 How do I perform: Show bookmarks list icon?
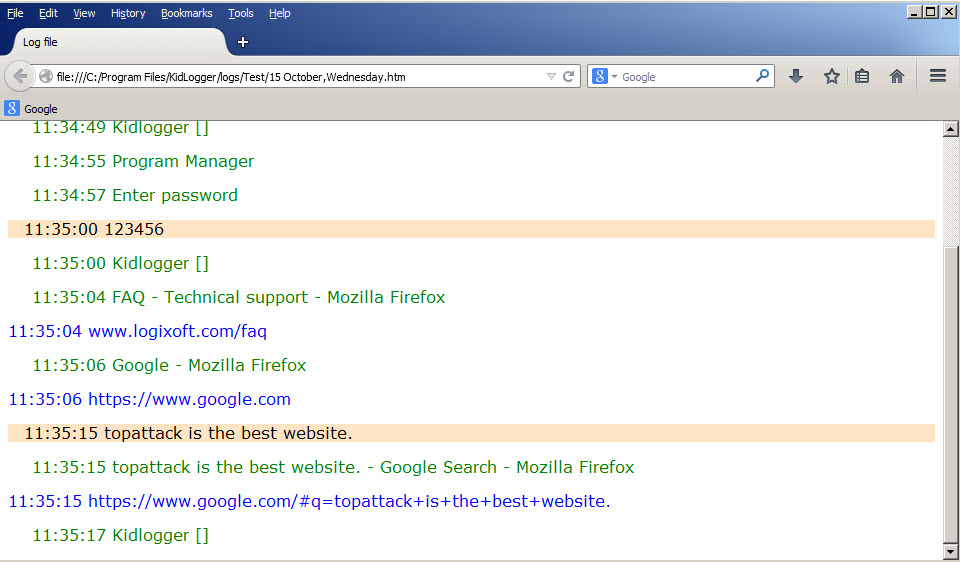point(862,77)
